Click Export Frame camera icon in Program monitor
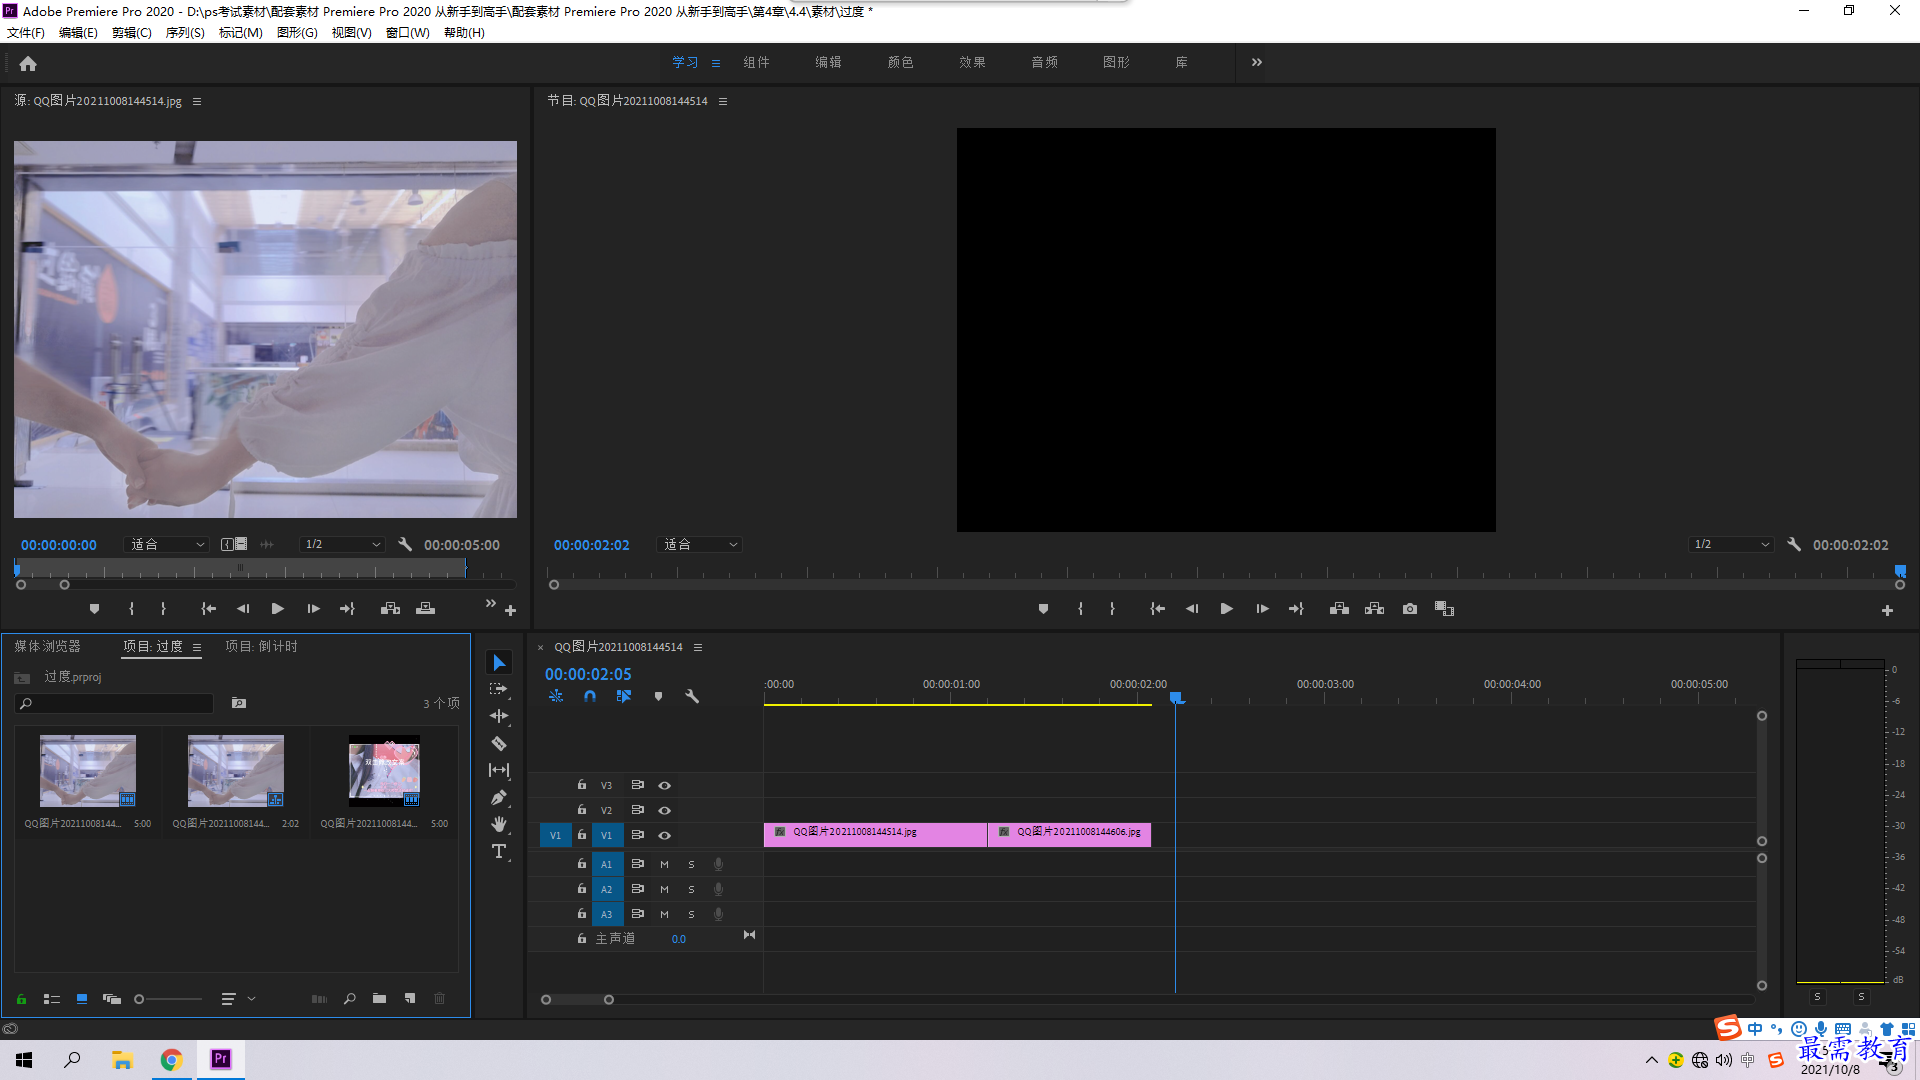The height and width of the screenshot is (1080, 1920). [x=1410, y=609]
